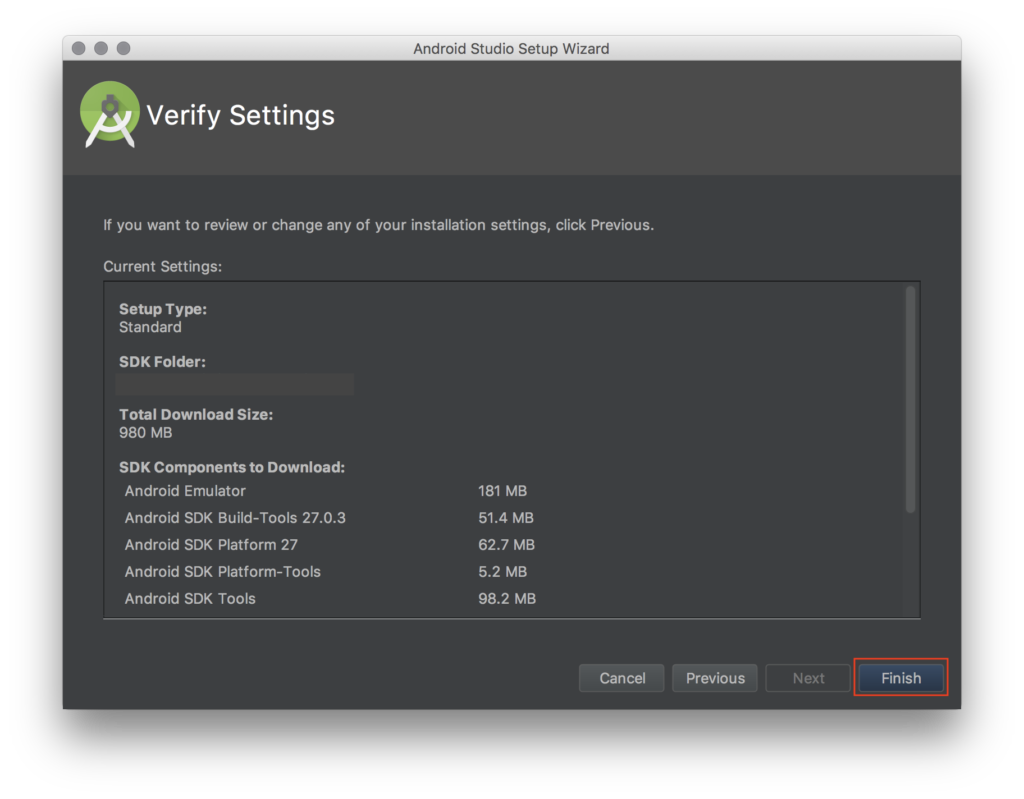The image size is (1024, 799).
Task: Click the 181 MB emulator size
Action: [502, 491]
